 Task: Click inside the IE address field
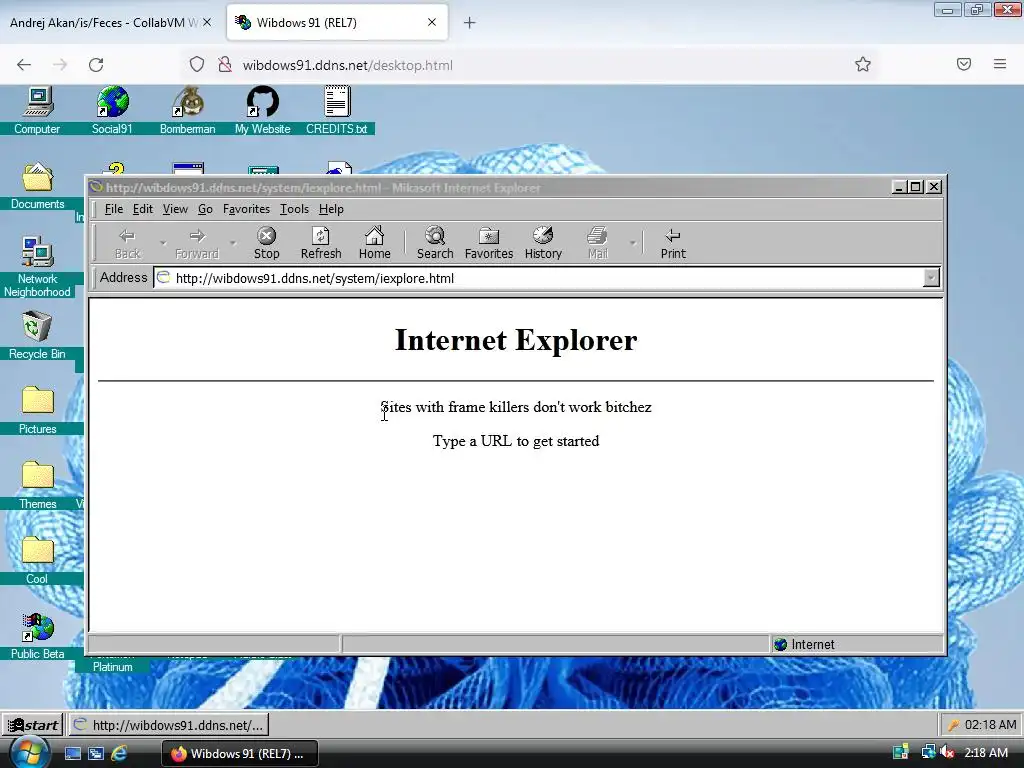539,278
